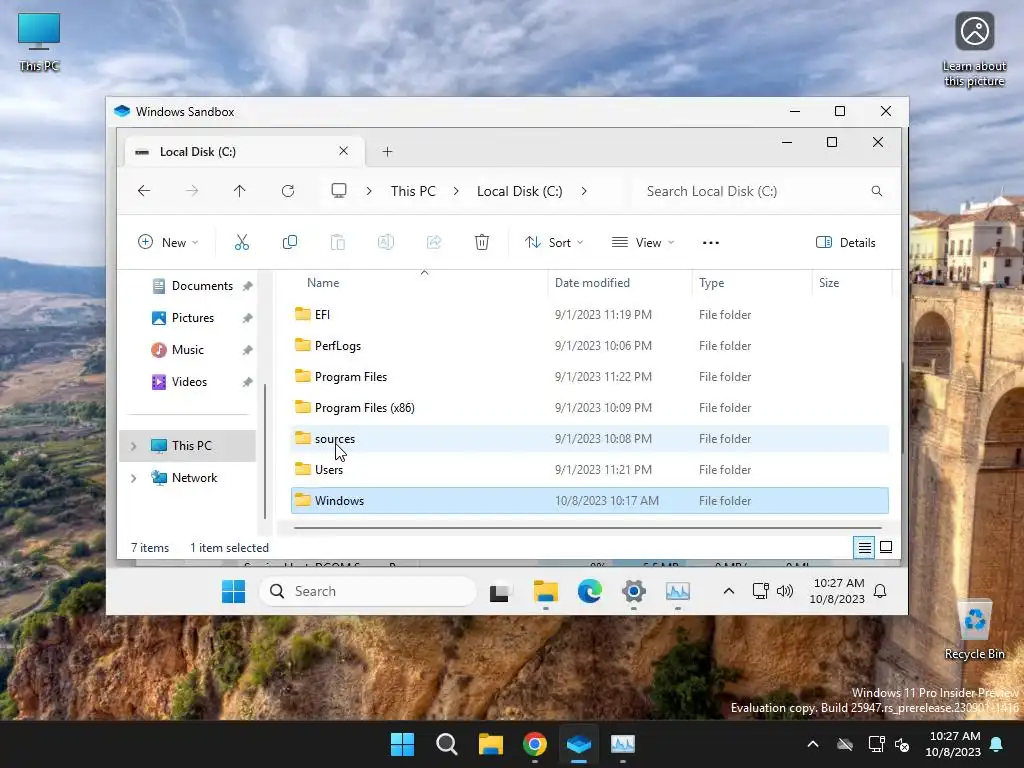Screen dimensions: 1024x768
Task: Open Sandbox Start menu Windows logo
Action: coord(233,591)
